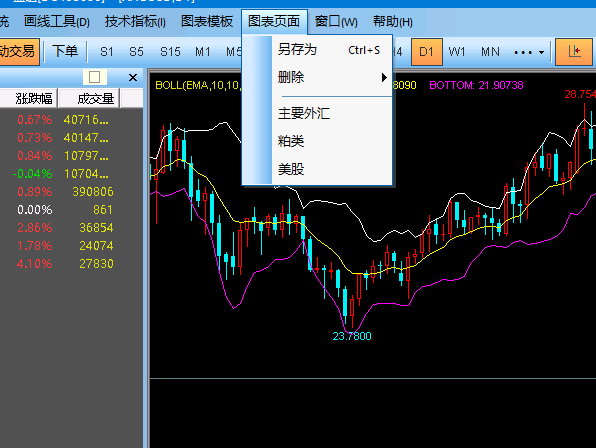Open the 画线工具 menu
The height and width of the screenshot is (448, 596).
click(57, 22)
